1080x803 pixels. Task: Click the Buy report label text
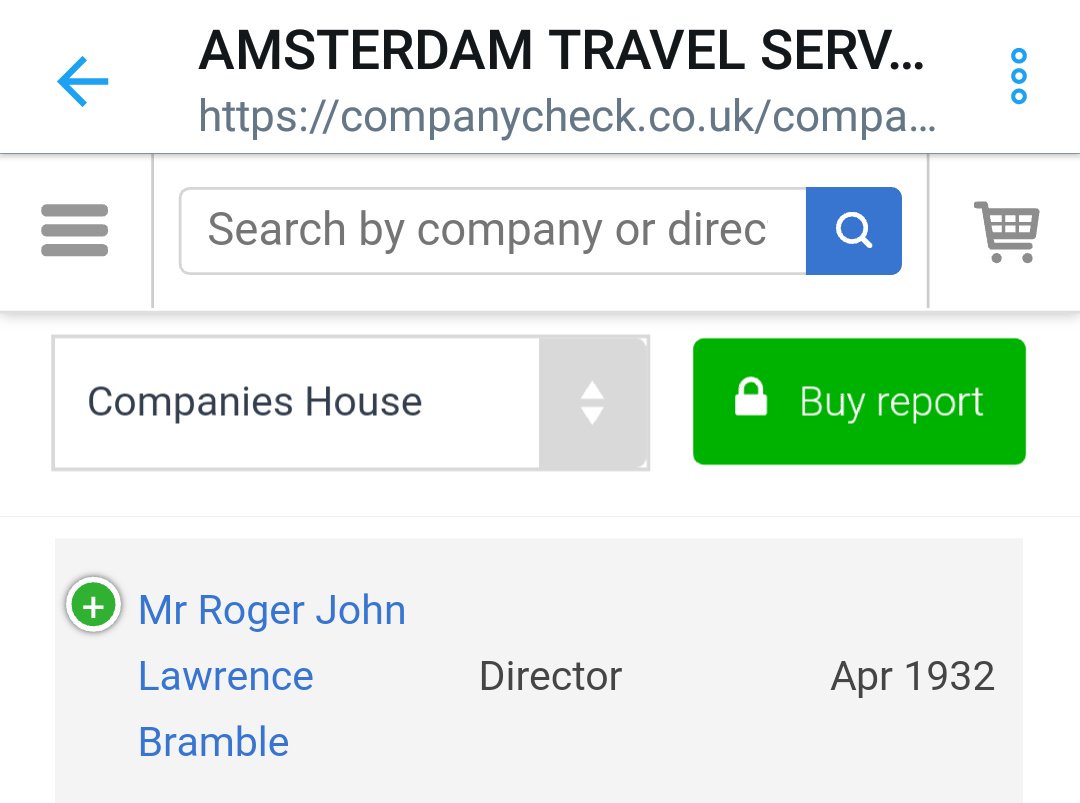[x=891, y=402]
